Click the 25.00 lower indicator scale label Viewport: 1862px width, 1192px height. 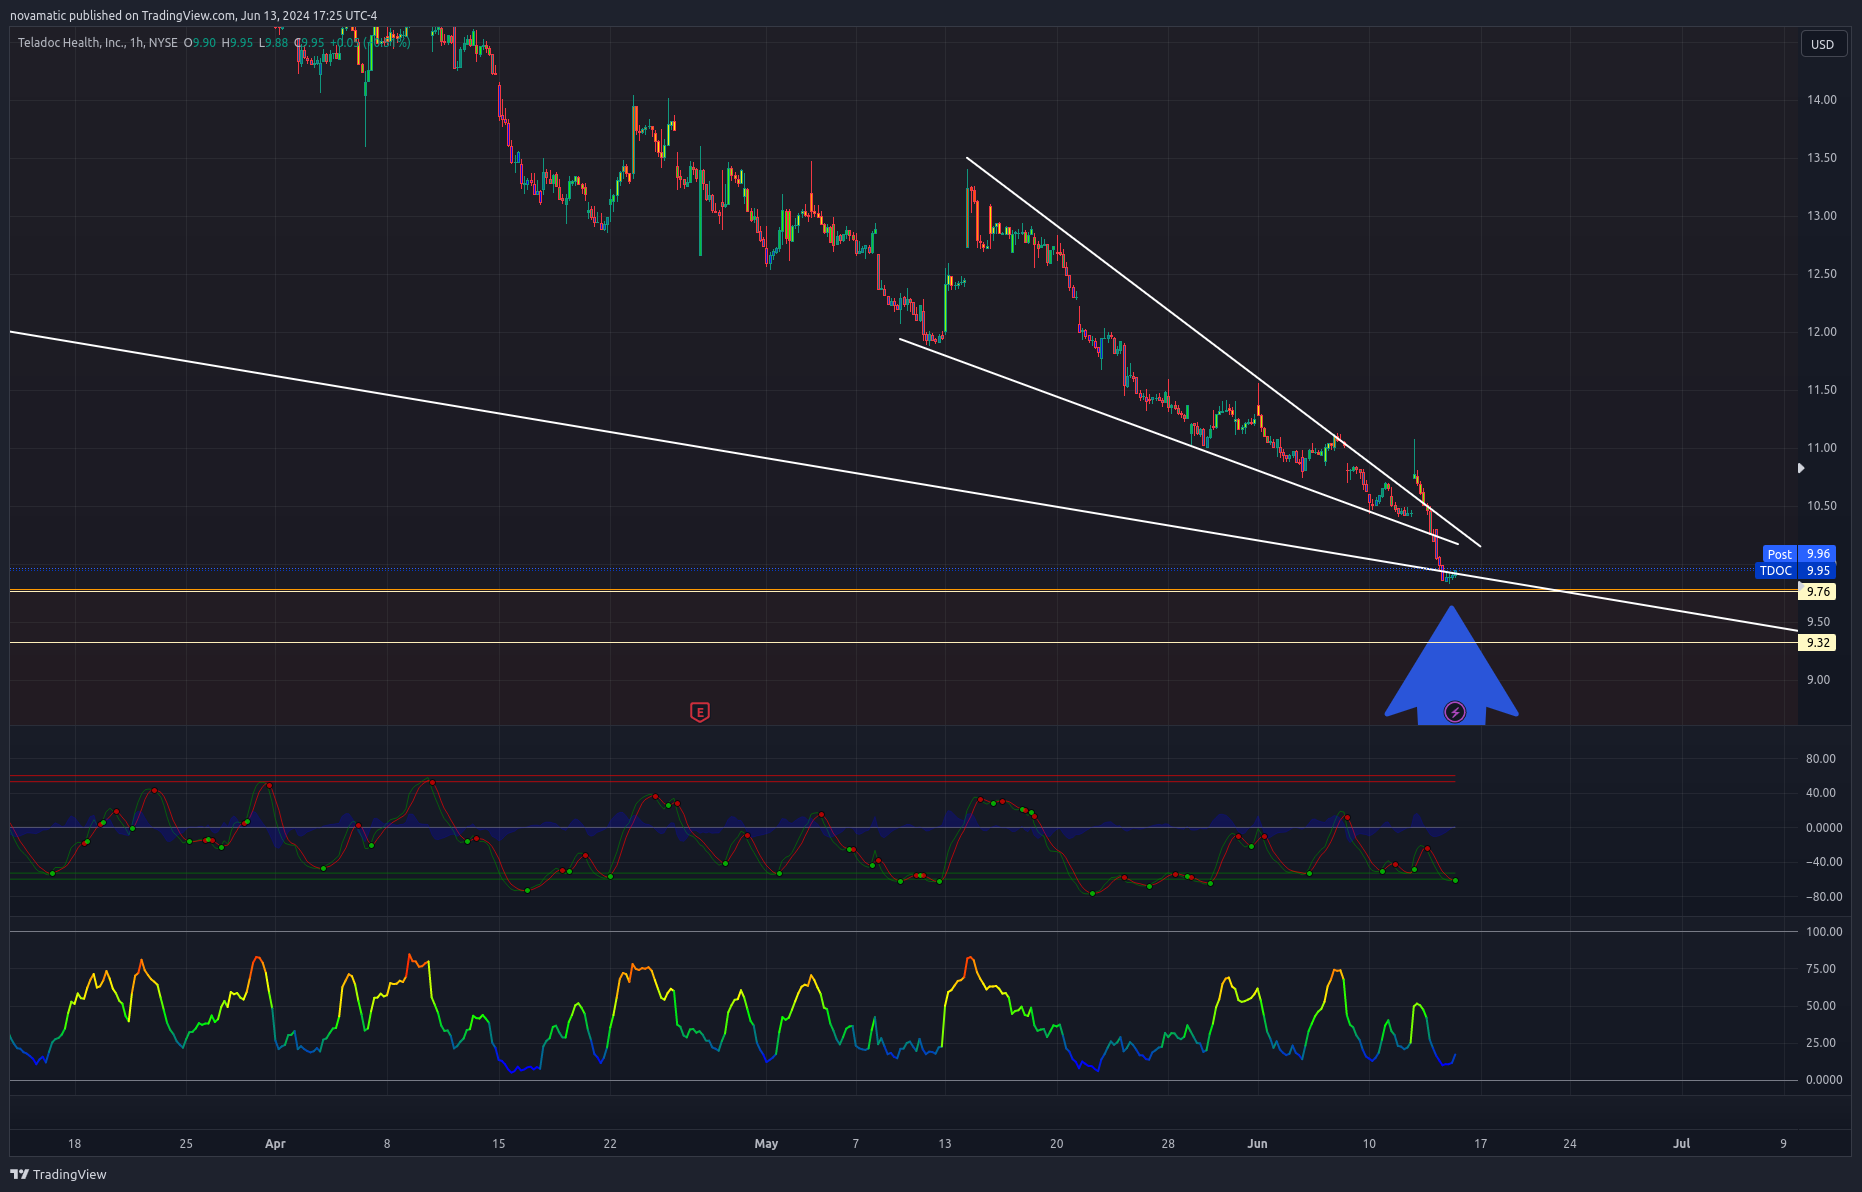coord(1821,1043)
